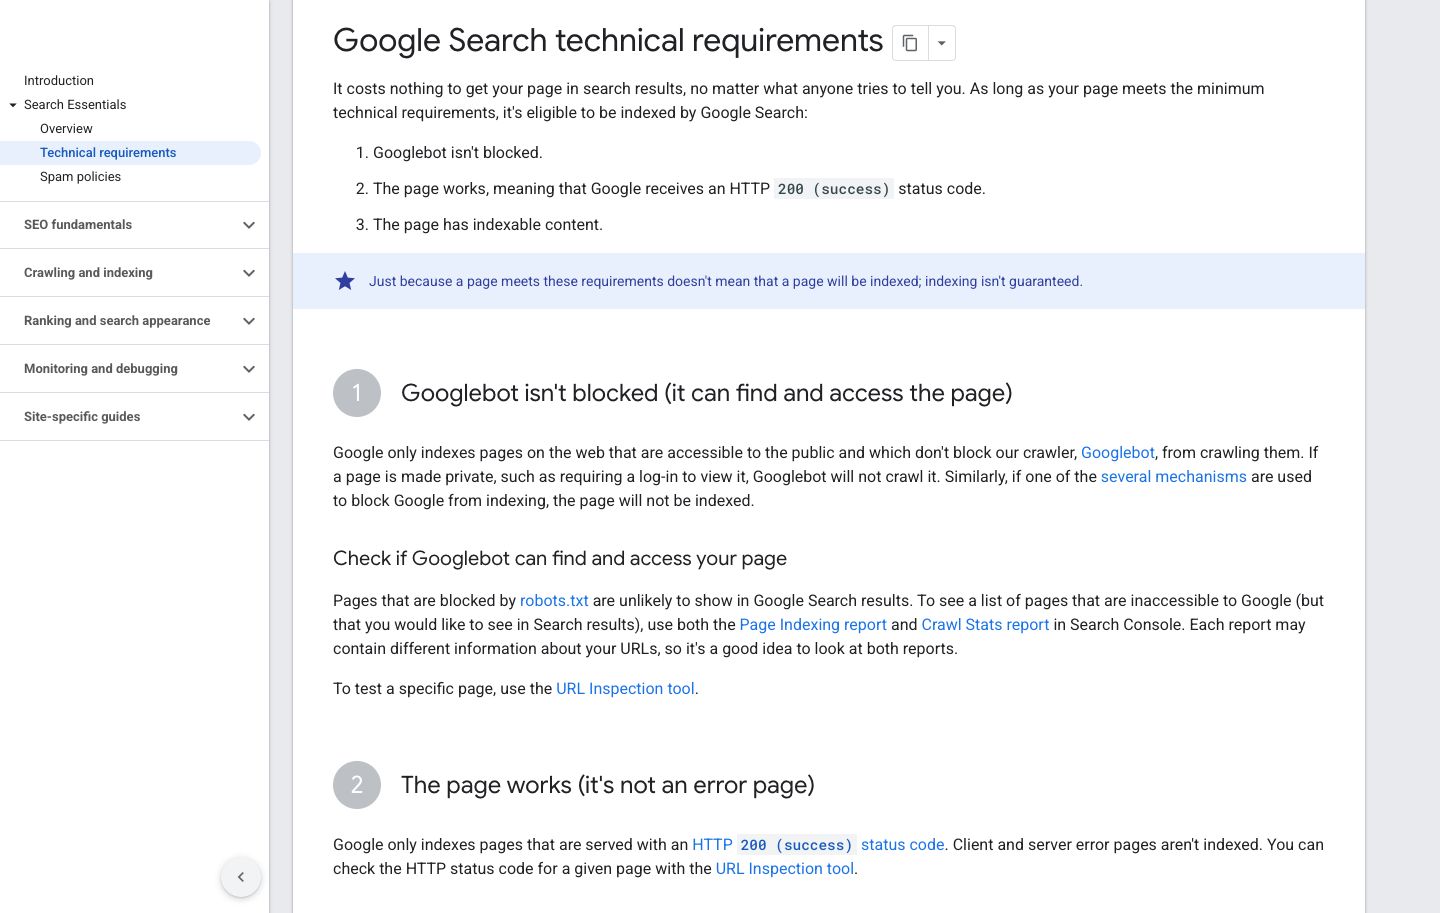
Task: Open the robots.txt link
Action: (x=554, y=601)
